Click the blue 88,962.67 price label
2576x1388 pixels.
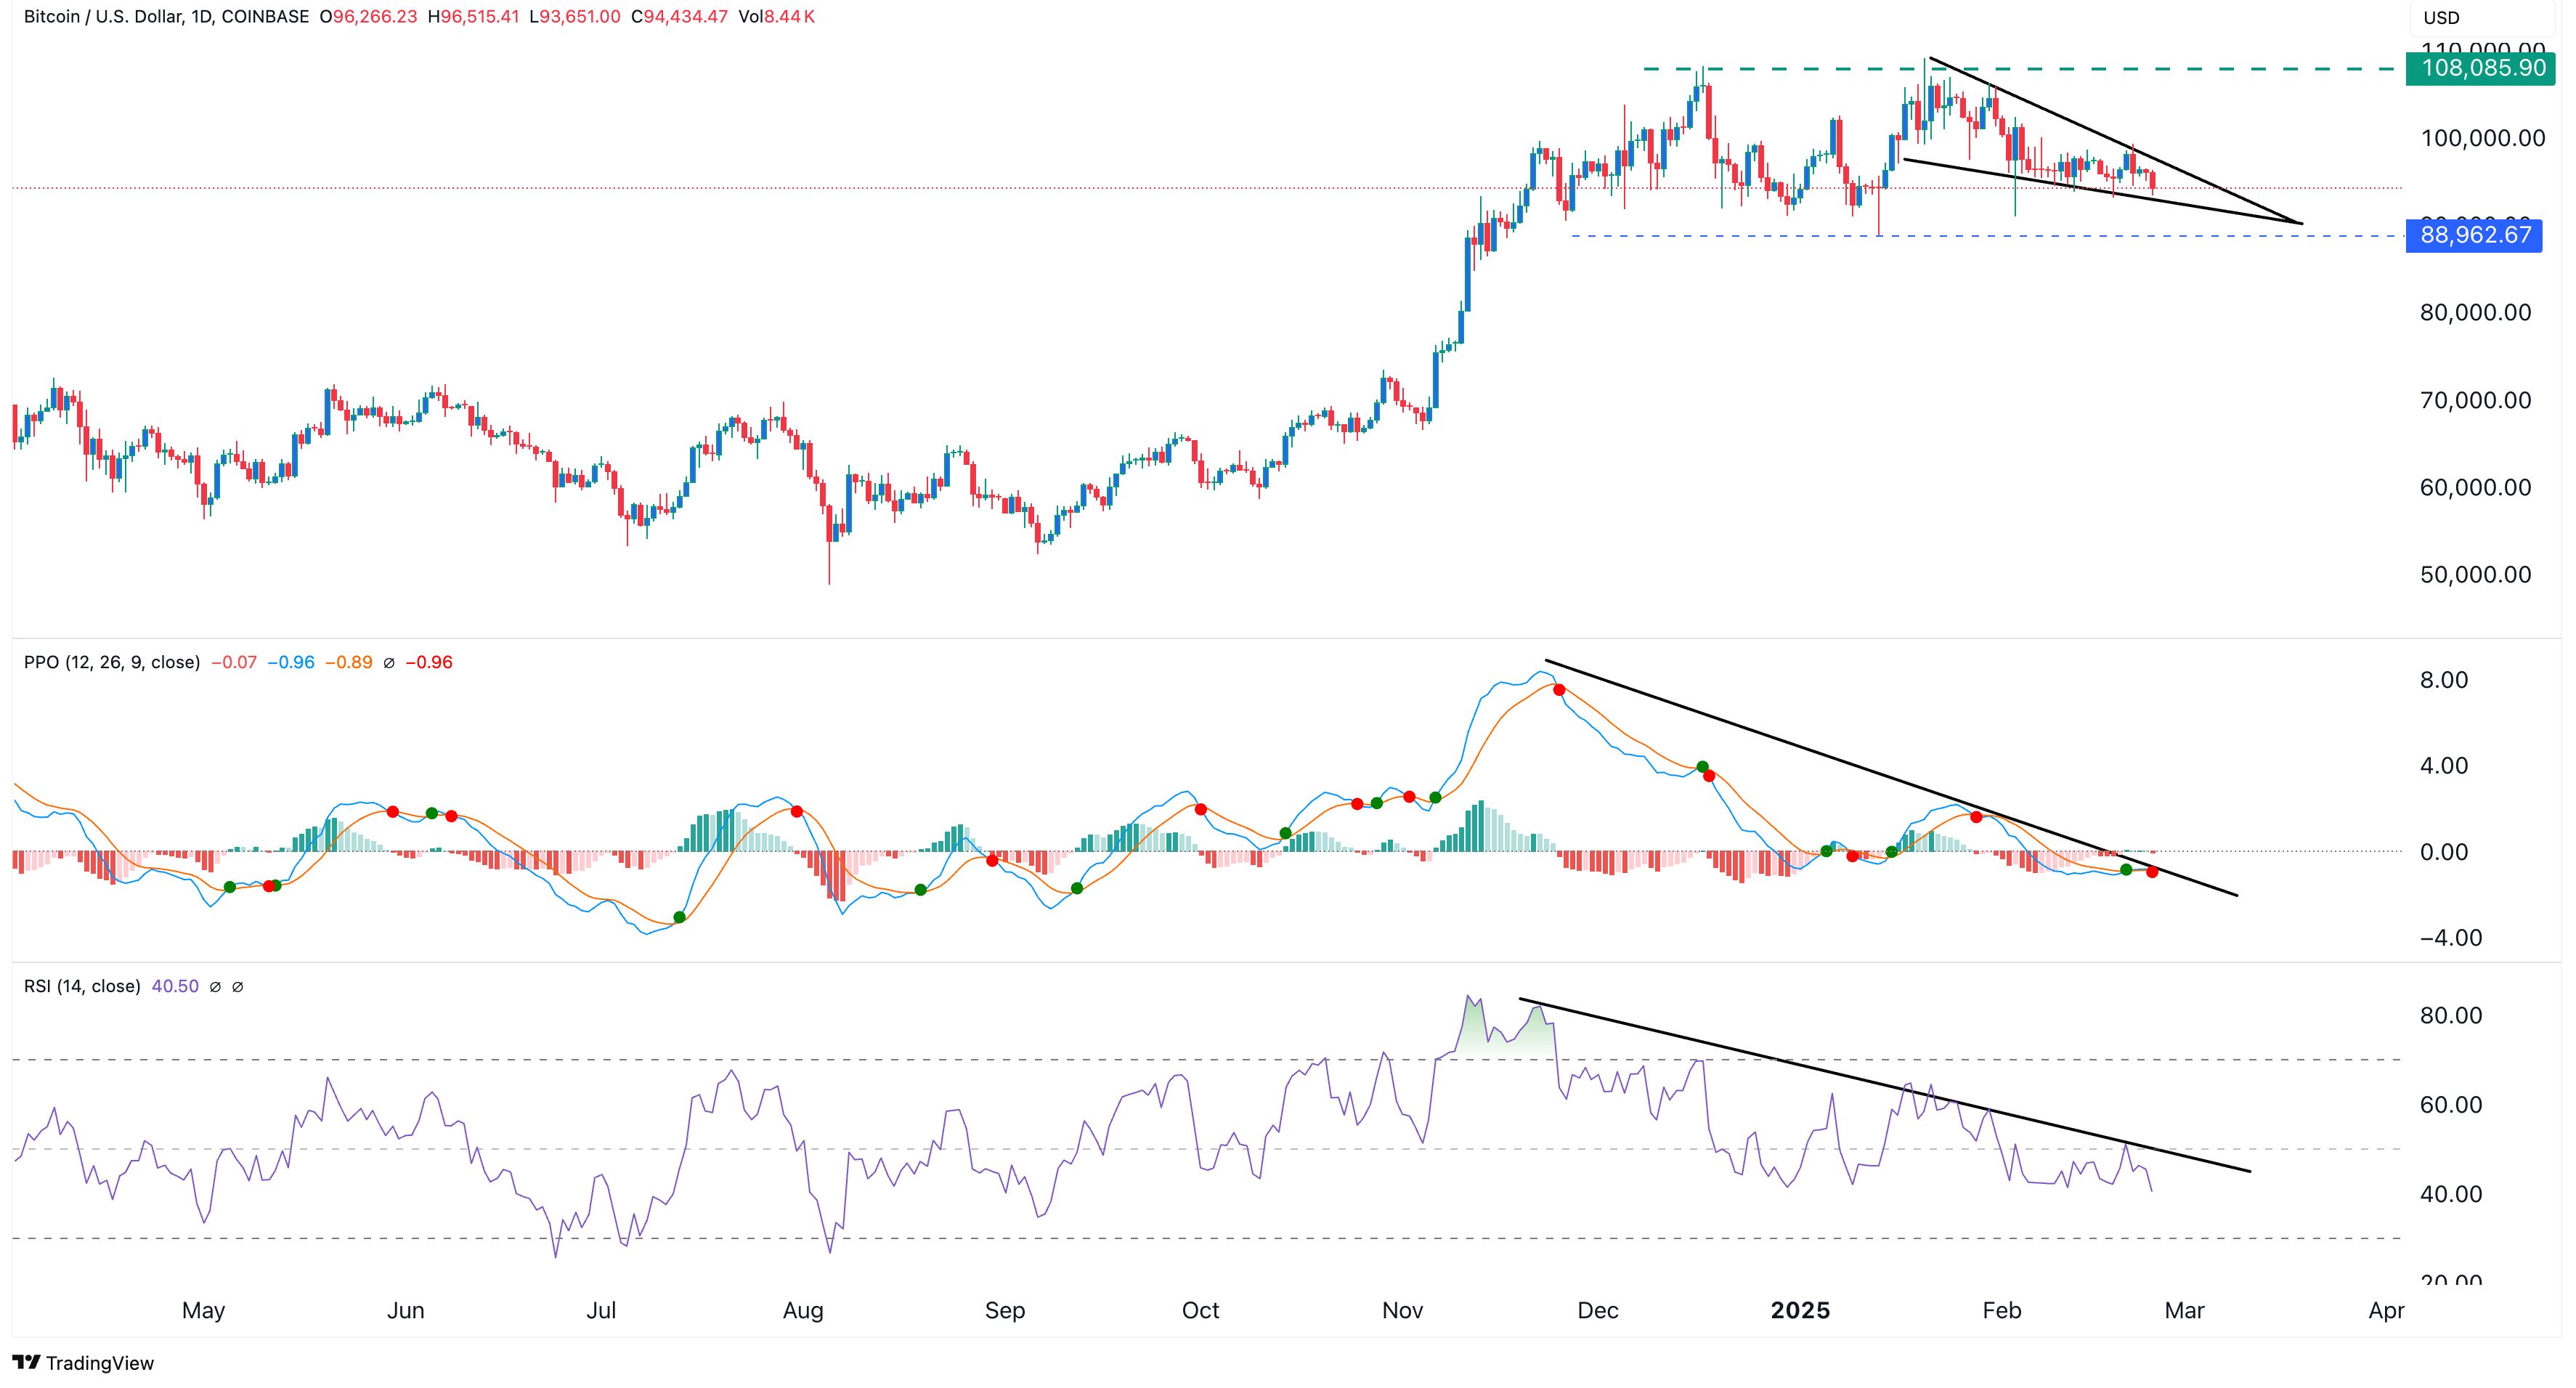[x=2474, y=236]
